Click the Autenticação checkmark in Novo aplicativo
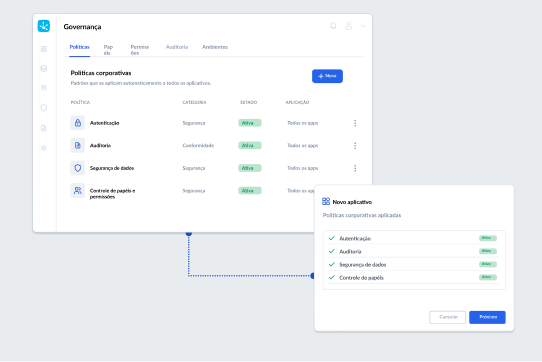542x362 pixels. tap(332, 238)
